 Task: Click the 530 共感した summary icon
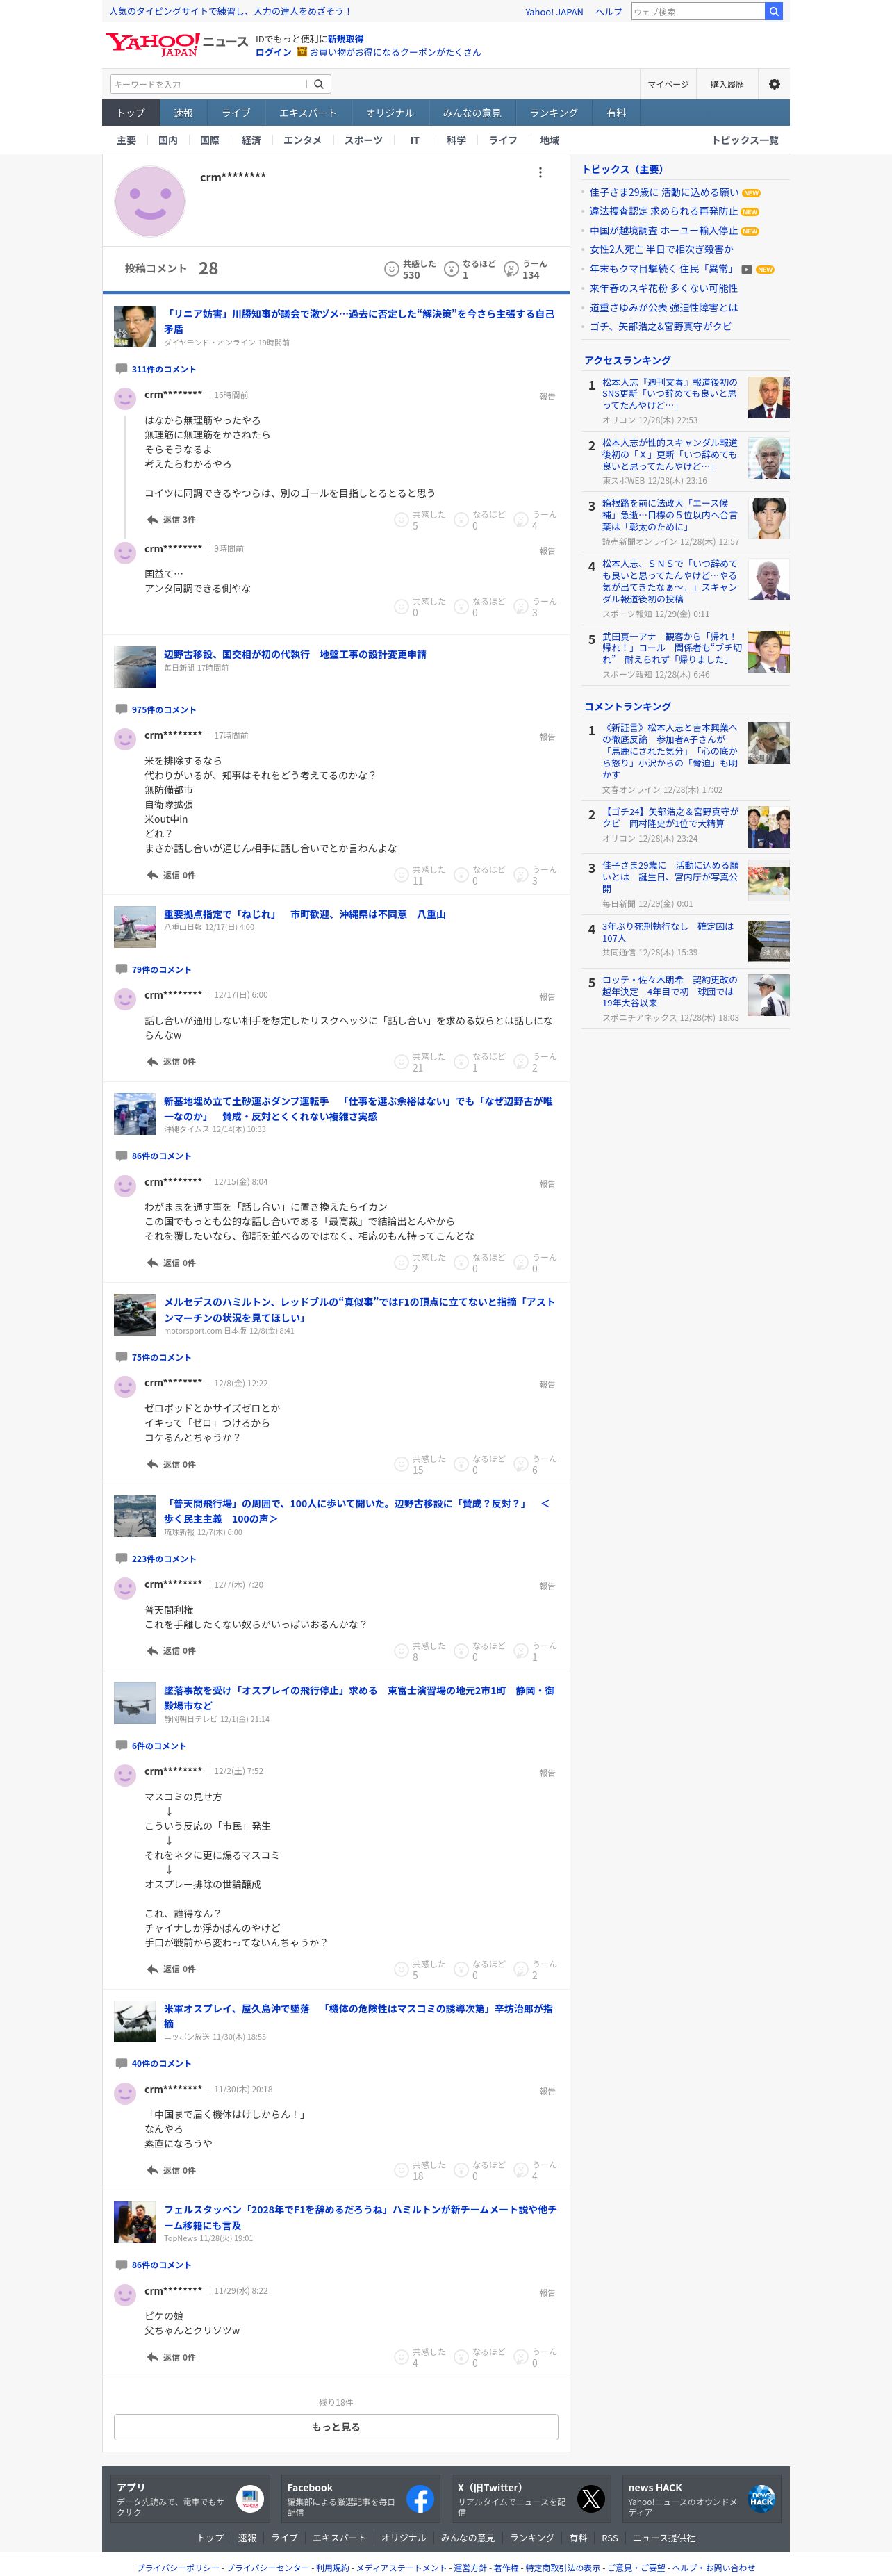click(x=392, y=269)
